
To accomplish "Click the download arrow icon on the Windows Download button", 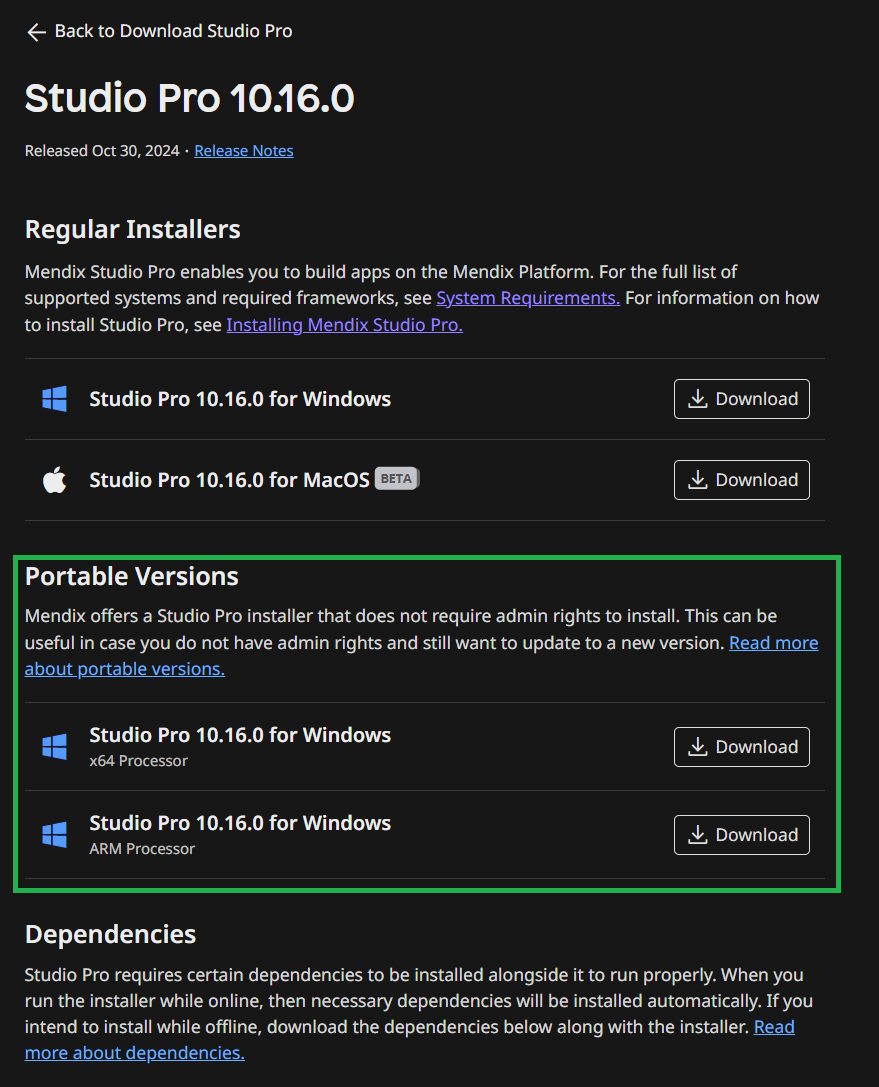I will (698, 398).
